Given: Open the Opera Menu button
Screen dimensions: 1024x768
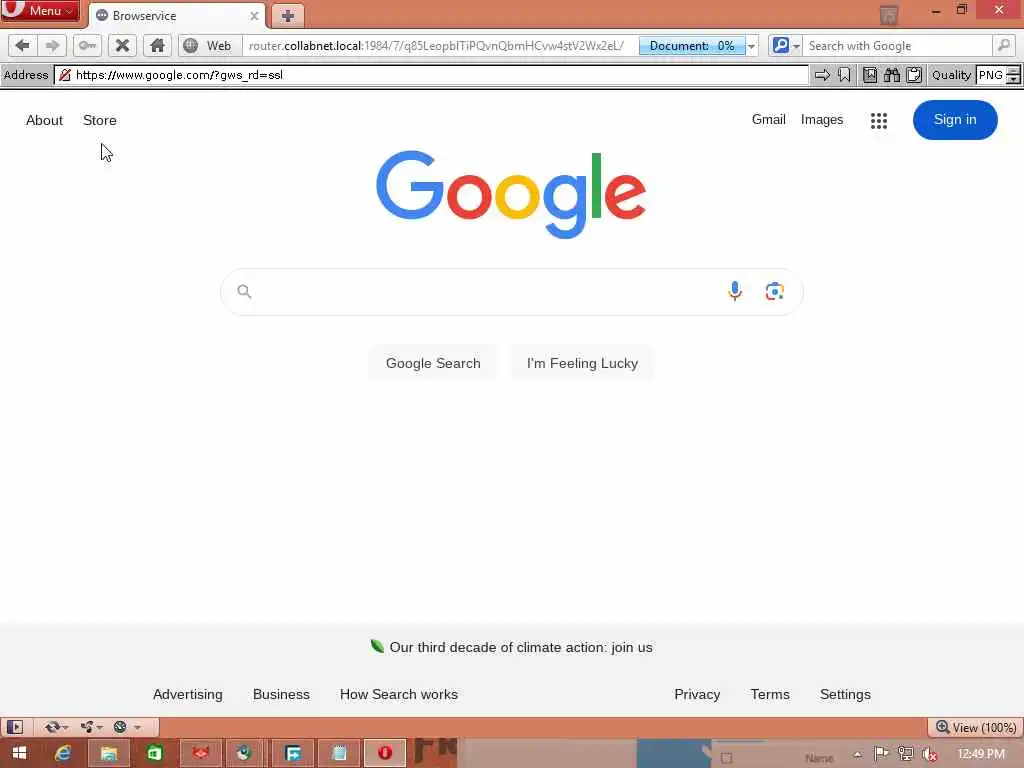Looking at the screenshot, I should pos(40,10).
